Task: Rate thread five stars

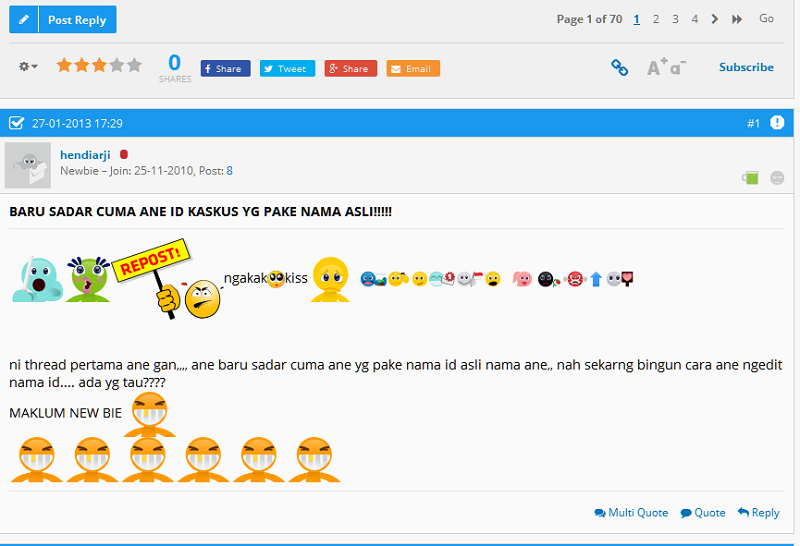Action: (x=134, y=65)
